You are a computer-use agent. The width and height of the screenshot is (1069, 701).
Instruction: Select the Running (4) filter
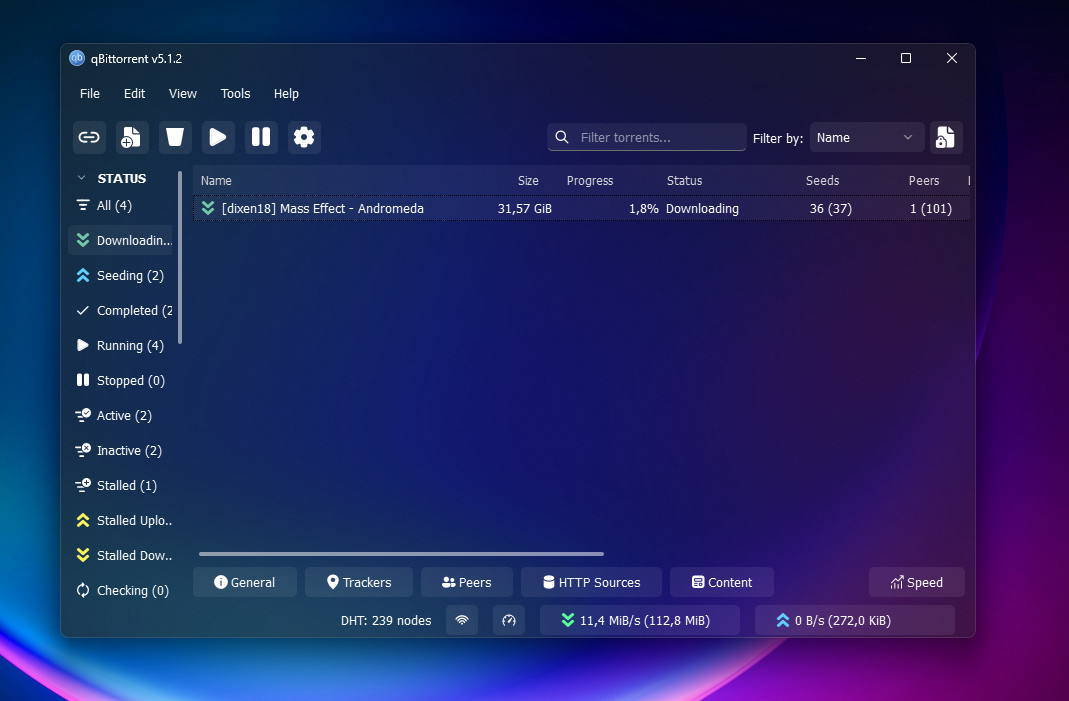point(121,346)
